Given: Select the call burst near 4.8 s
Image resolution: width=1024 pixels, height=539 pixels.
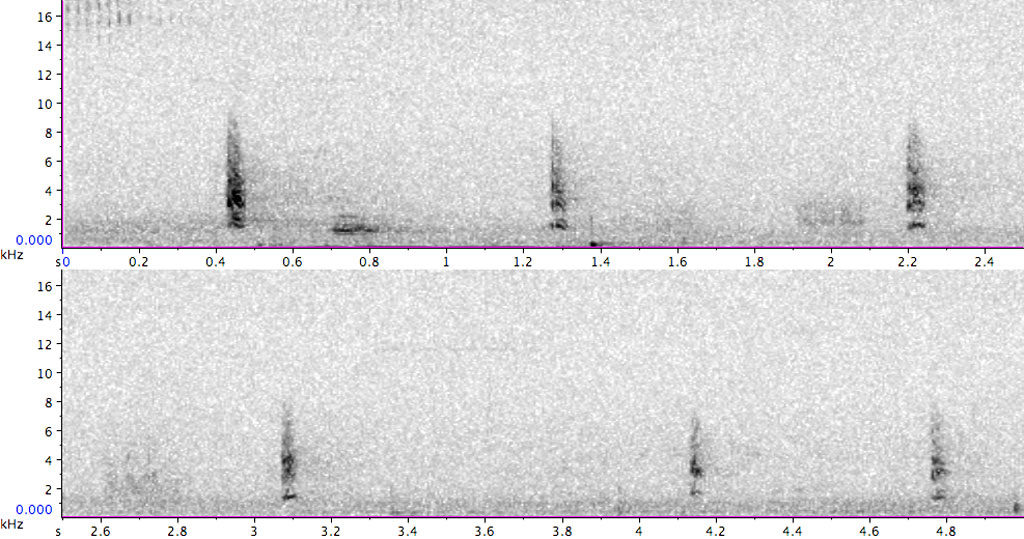Looking at the screenshot, I should pos(938,455).
